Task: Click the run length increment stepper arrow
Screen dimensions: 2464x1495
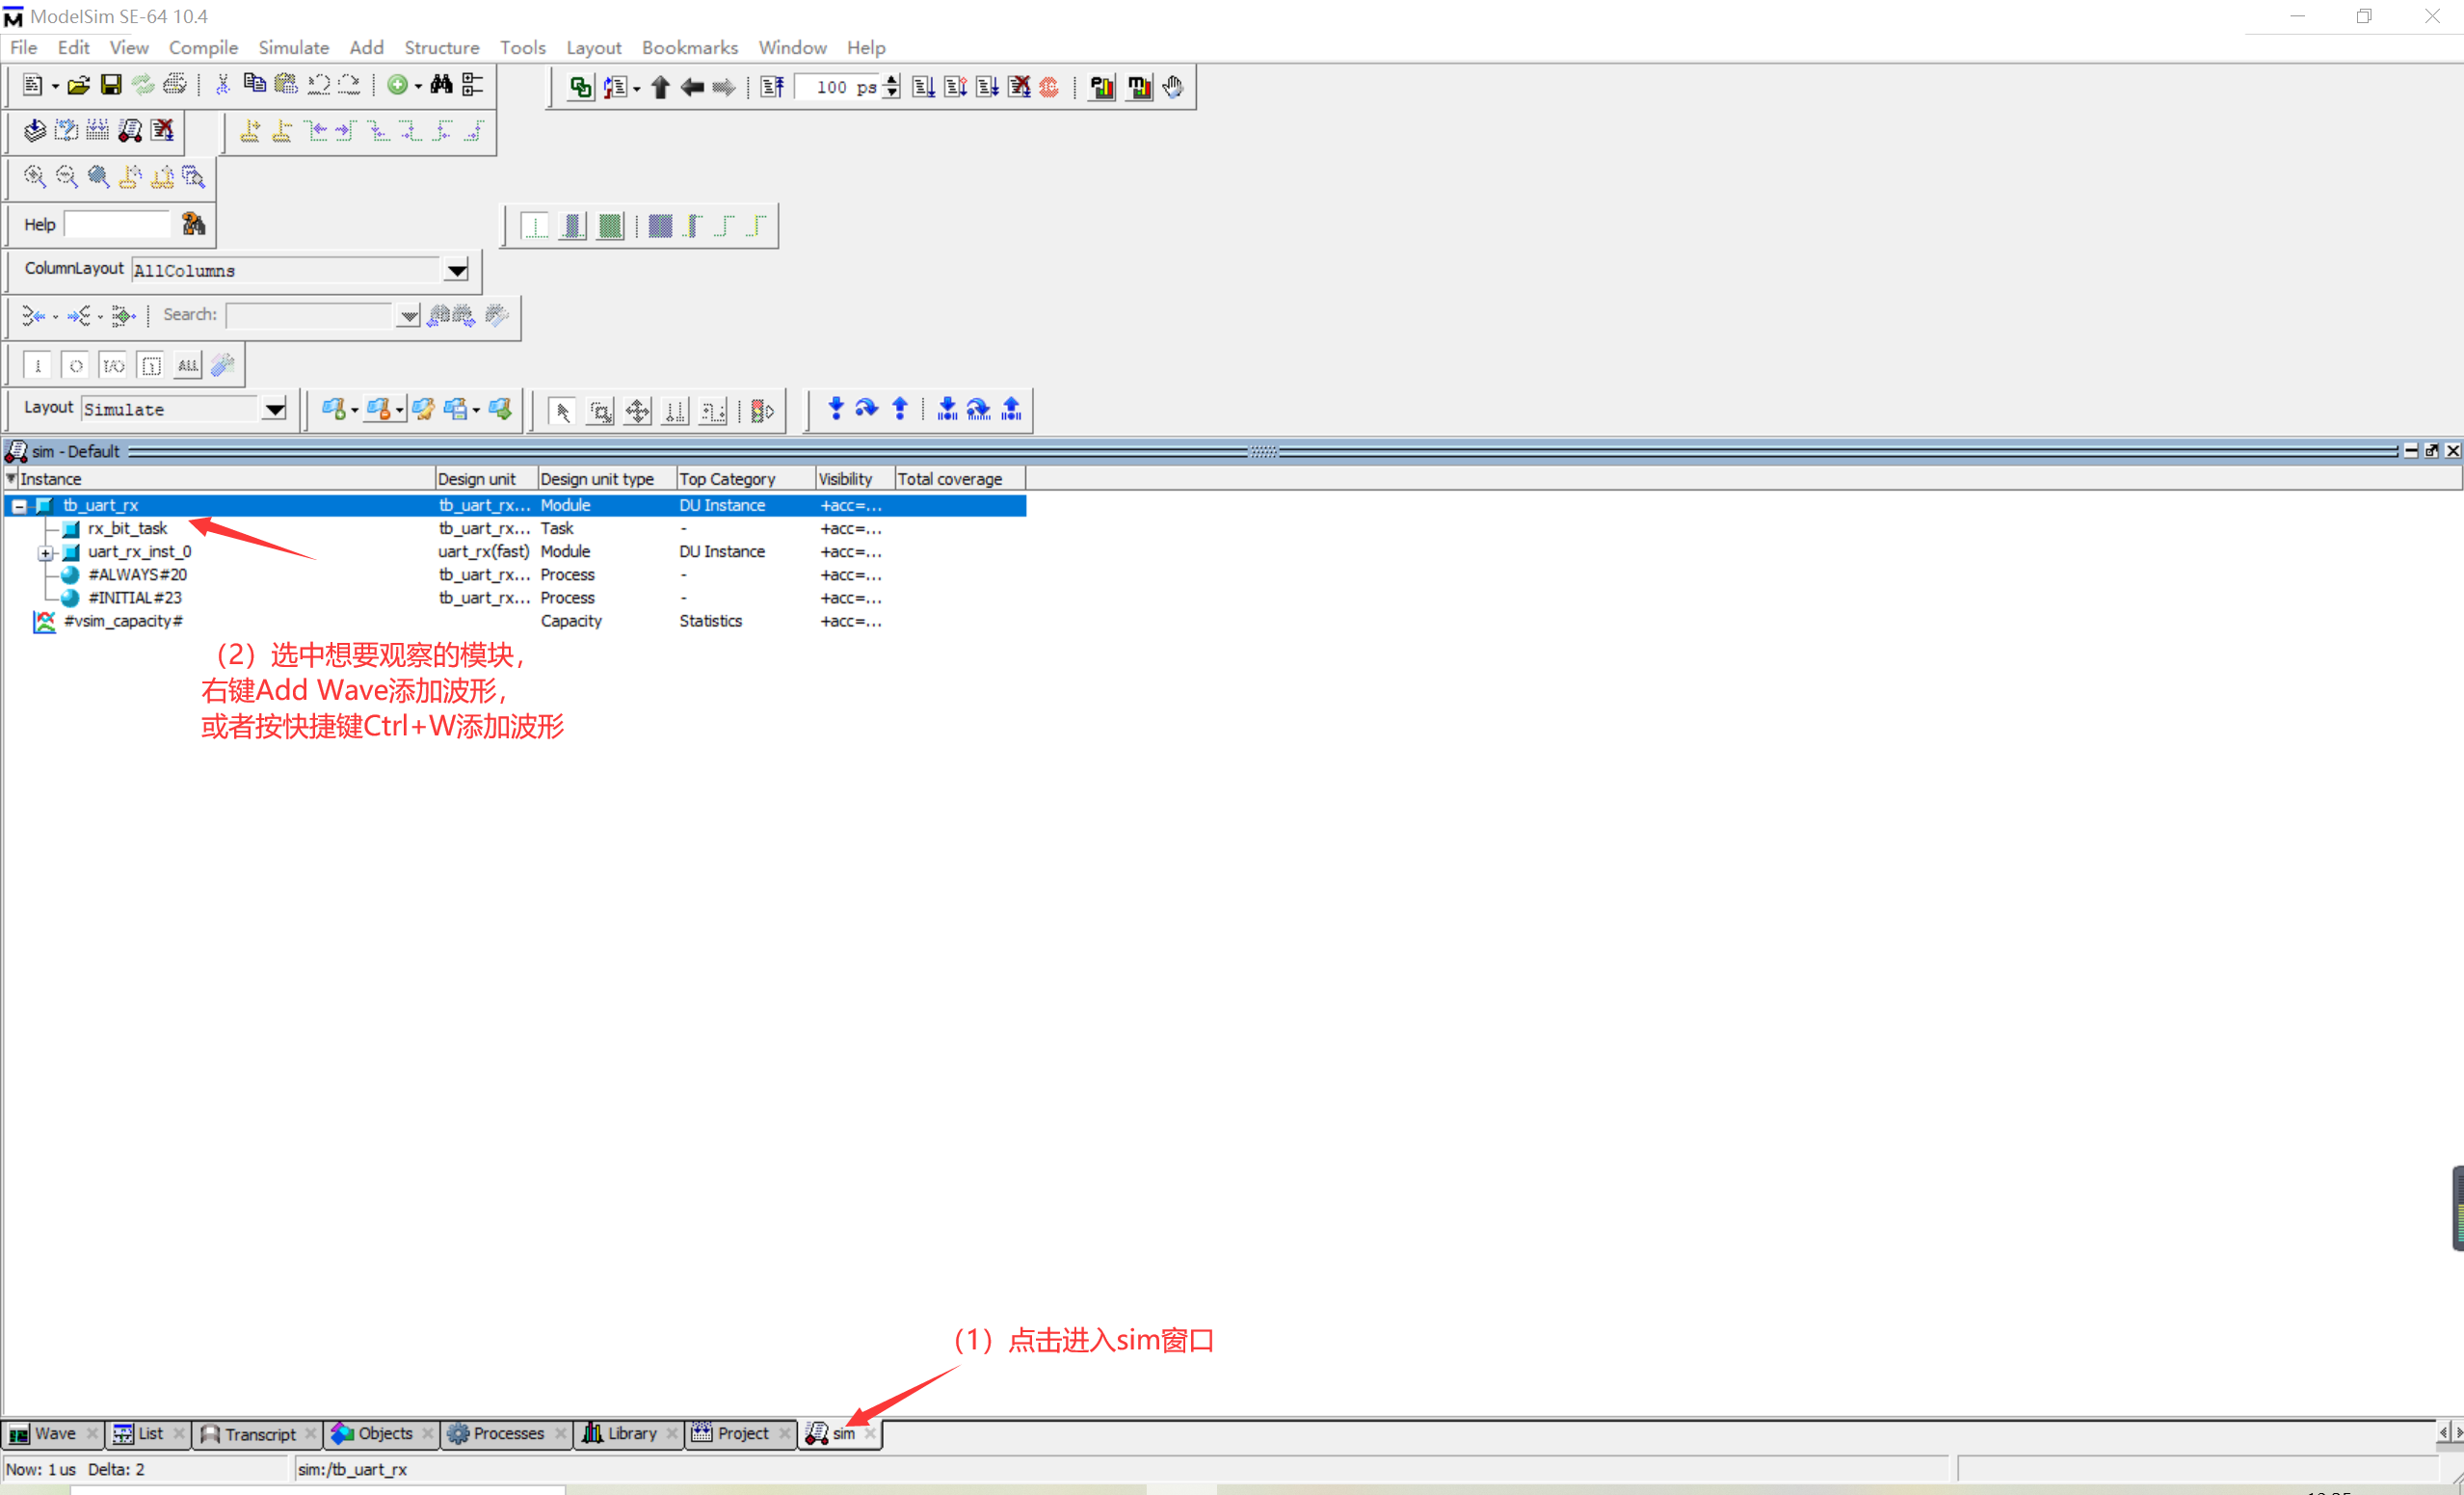Action: click(x=891, y=82)
